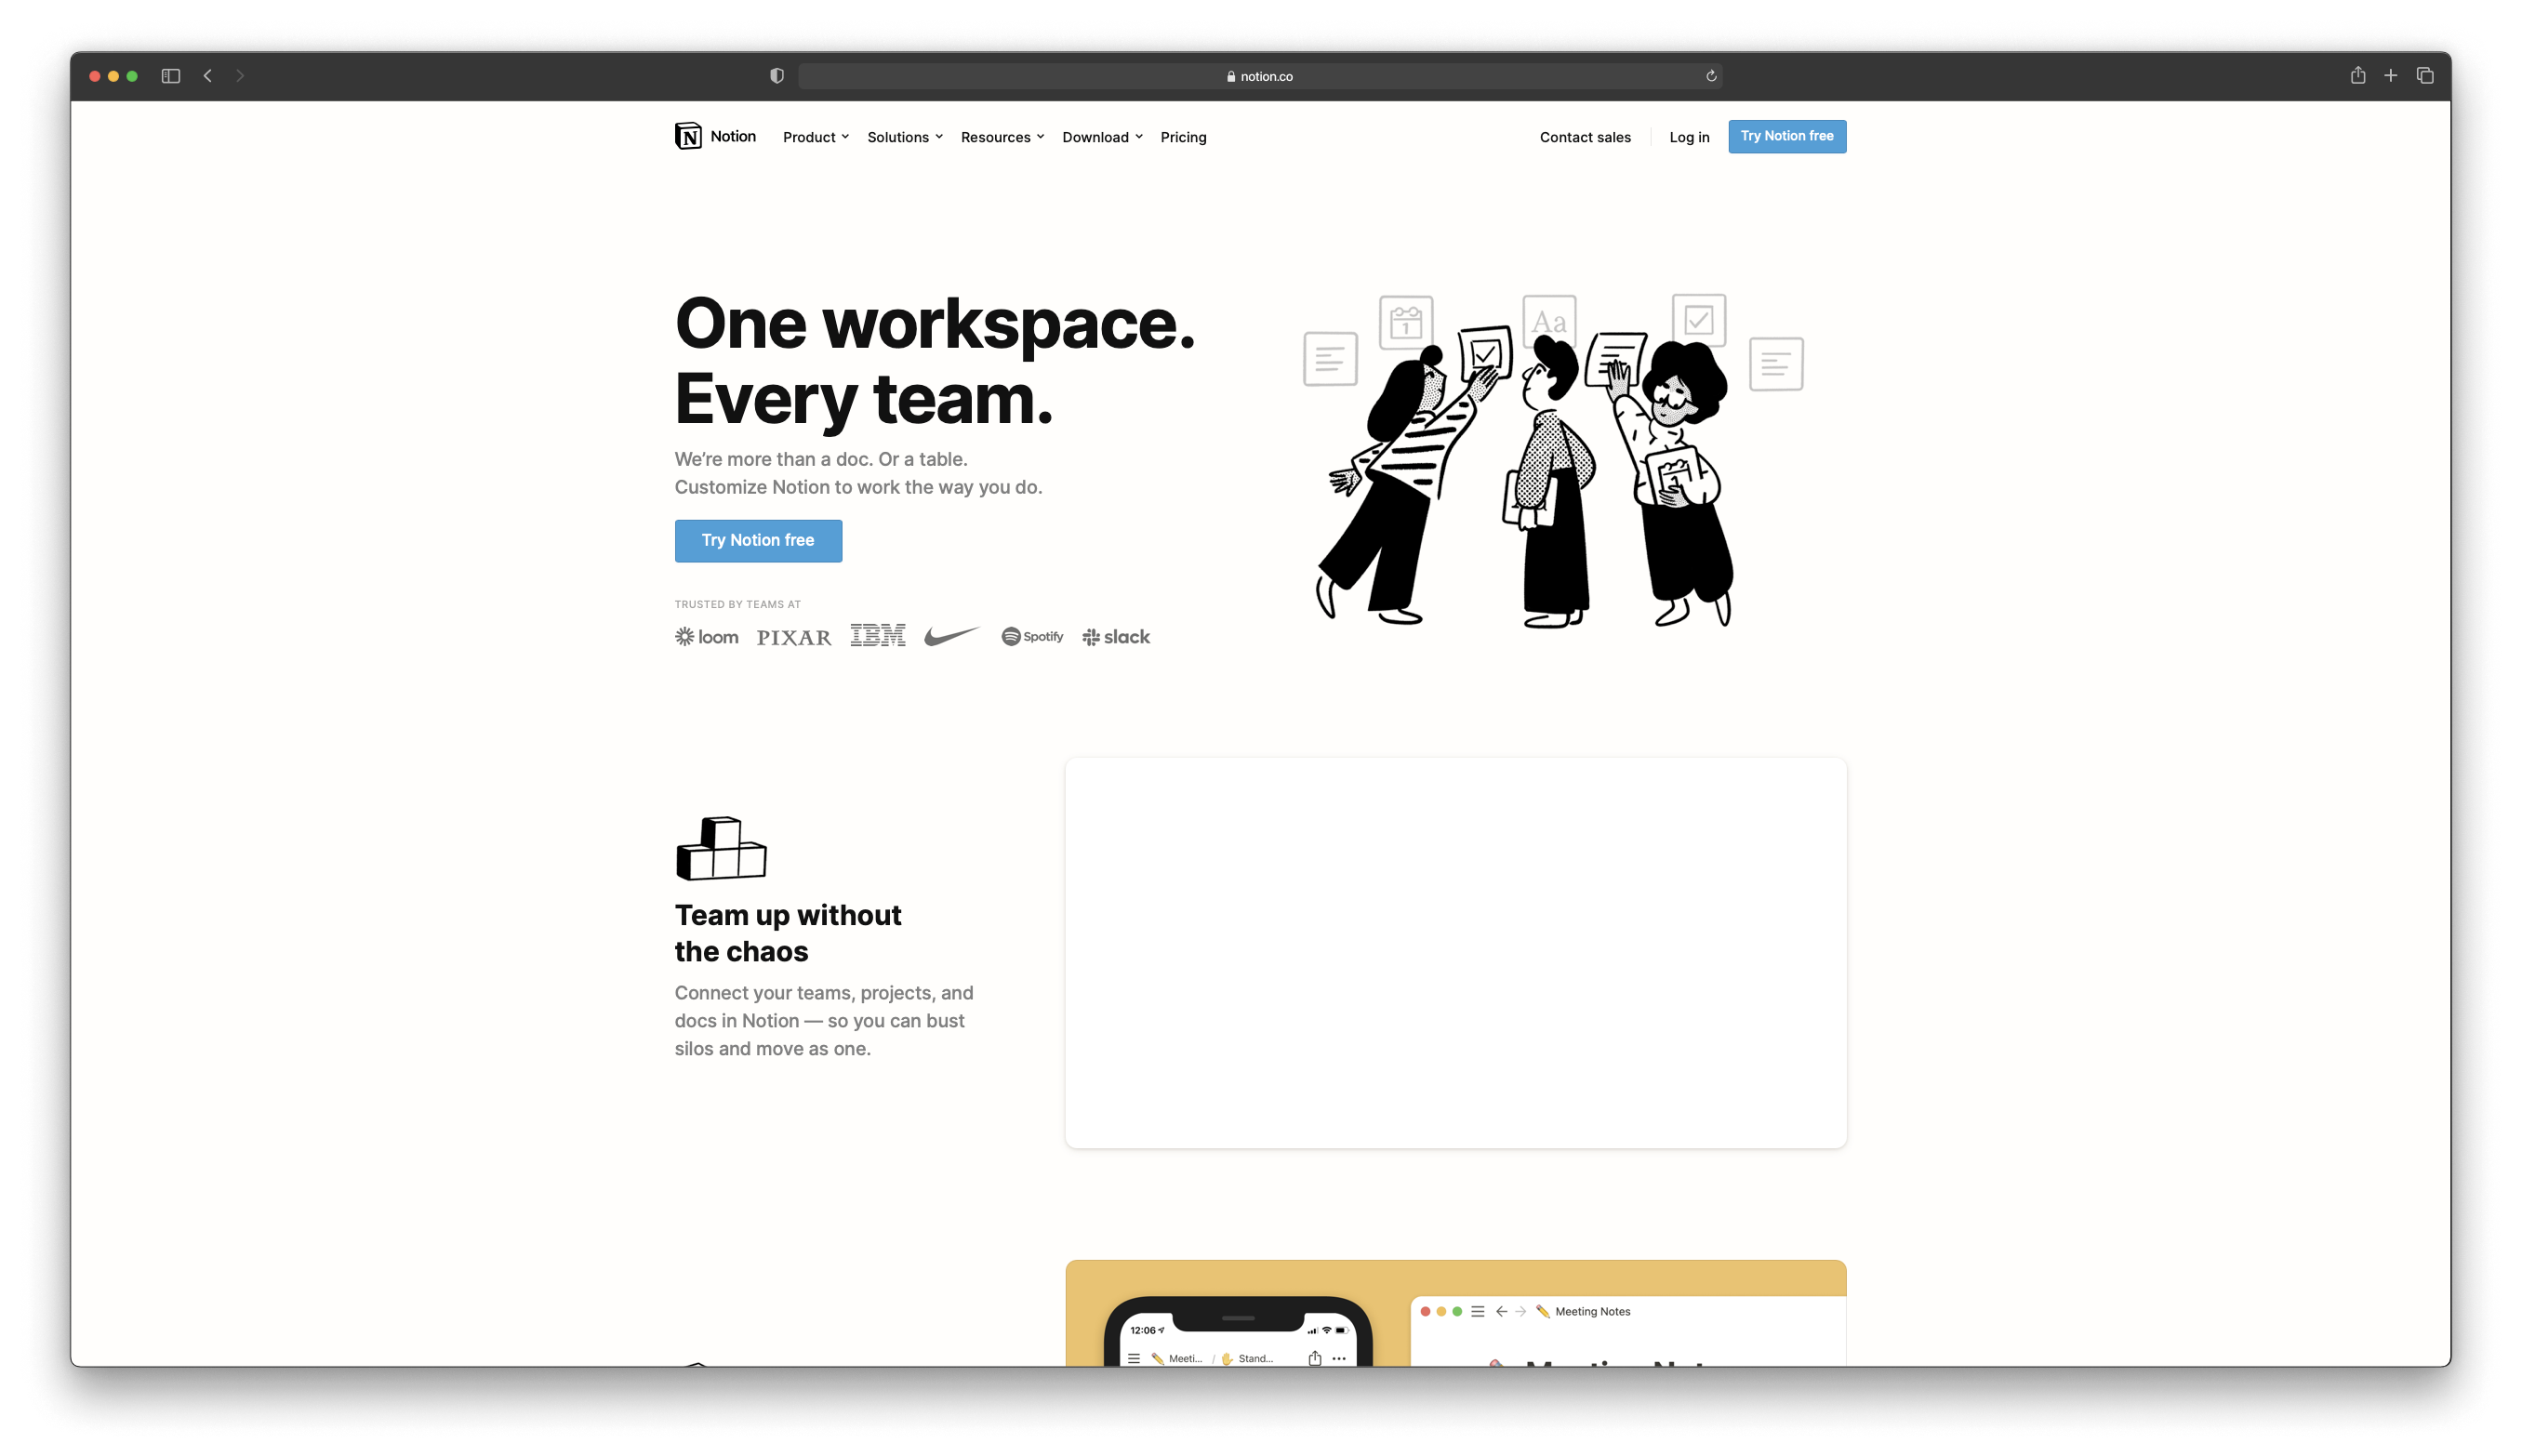
Task: Click the Nike swoosh logo
Action: click(952, 636)
